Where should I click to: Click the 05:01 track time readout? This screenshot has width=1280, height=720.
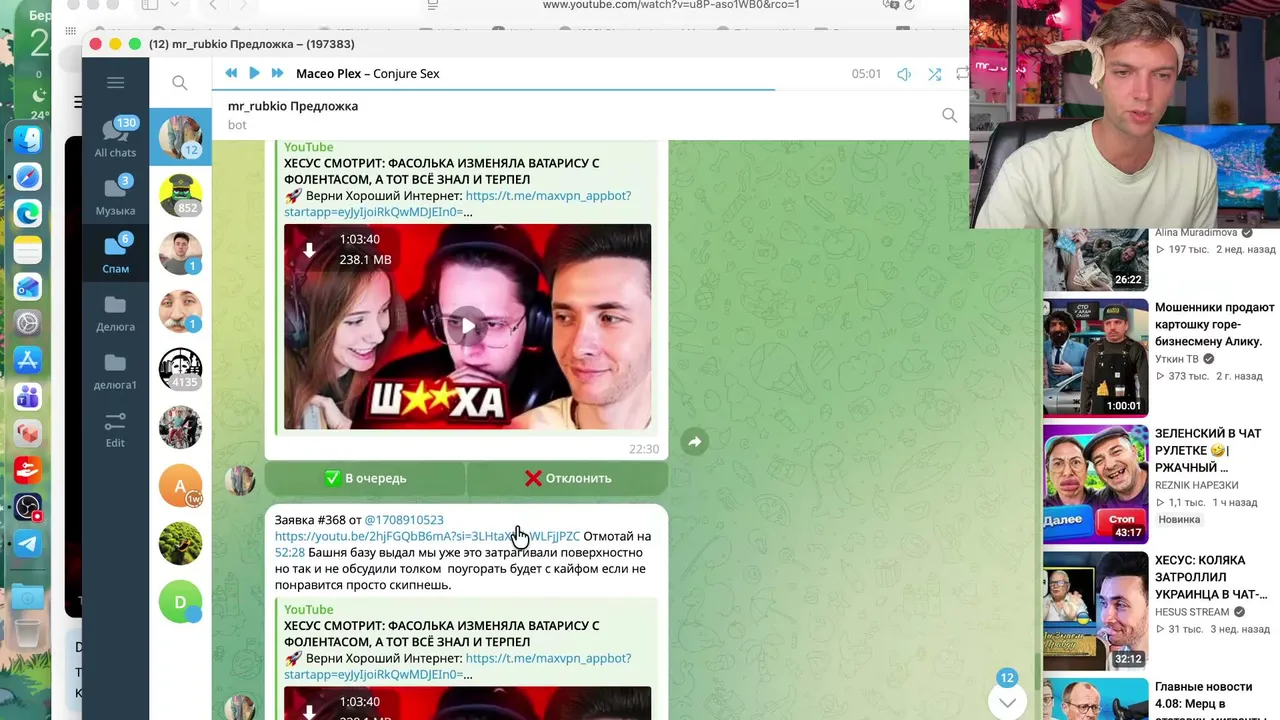coord(866,74)
